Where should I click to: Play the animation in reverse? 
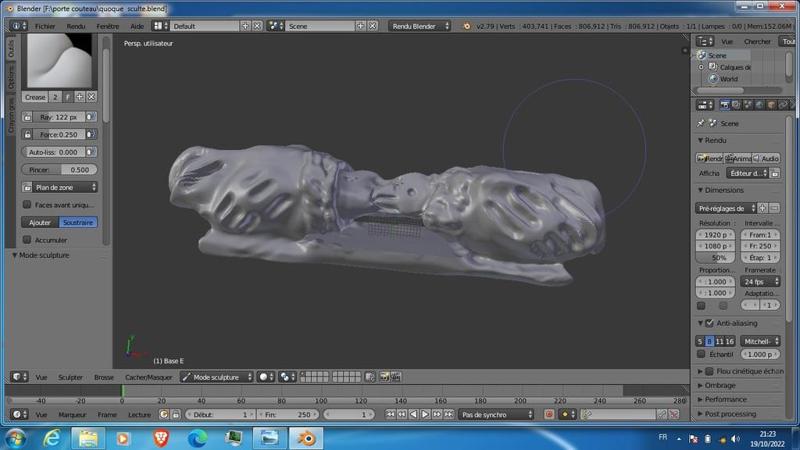click(x=414, y=414)
